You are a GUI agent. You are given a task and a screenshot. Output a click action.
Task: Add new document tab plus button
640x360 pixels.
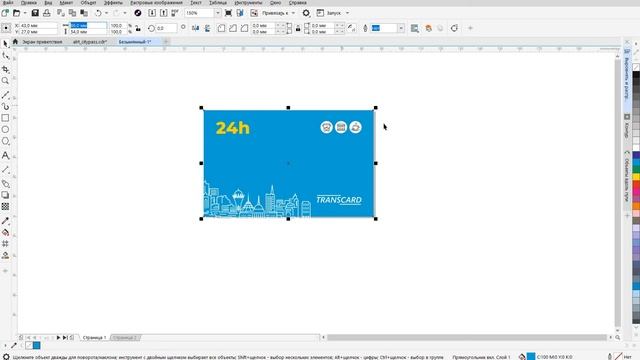pos(166,42)
